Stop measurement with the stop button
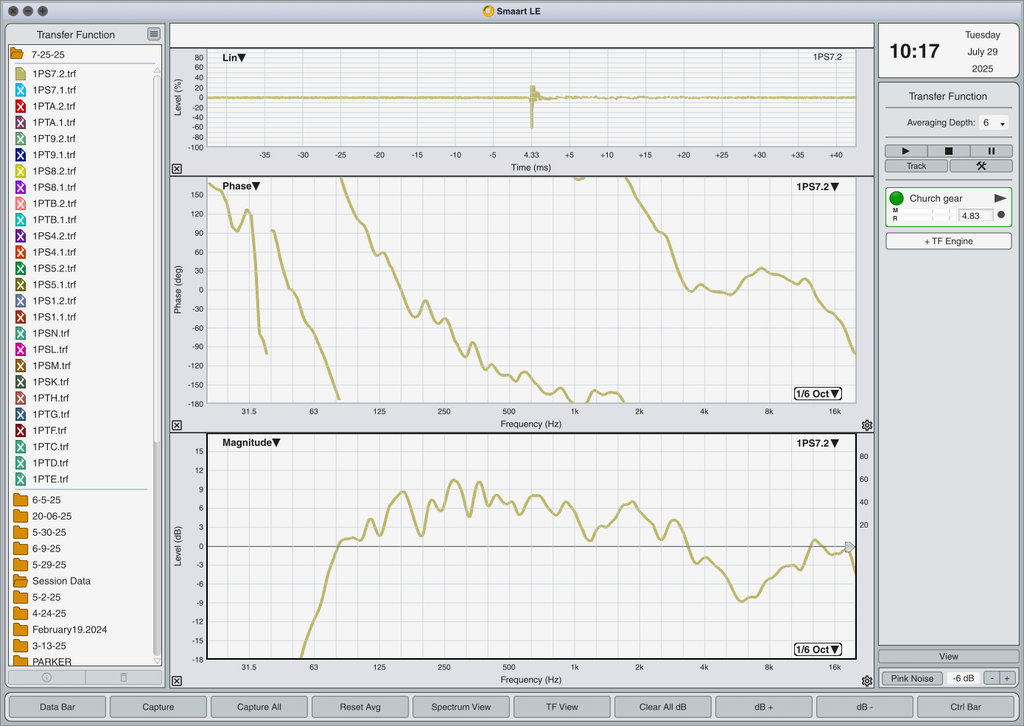Screen dimensions: 1024x726 click(x=948, y=151)
